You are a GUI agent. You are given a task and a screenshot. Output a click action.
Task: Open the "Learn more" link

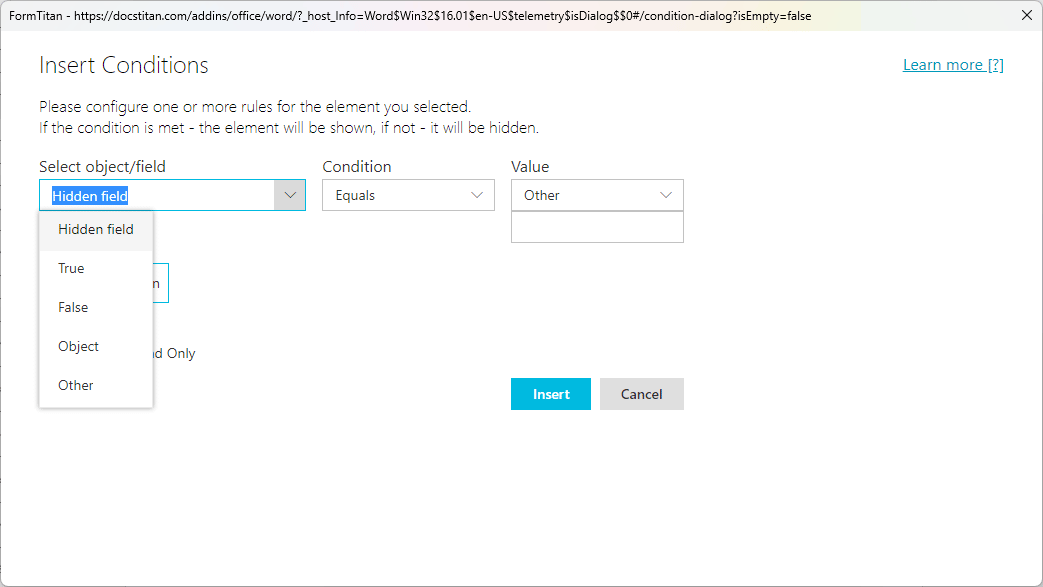click(x=943, y=64)
